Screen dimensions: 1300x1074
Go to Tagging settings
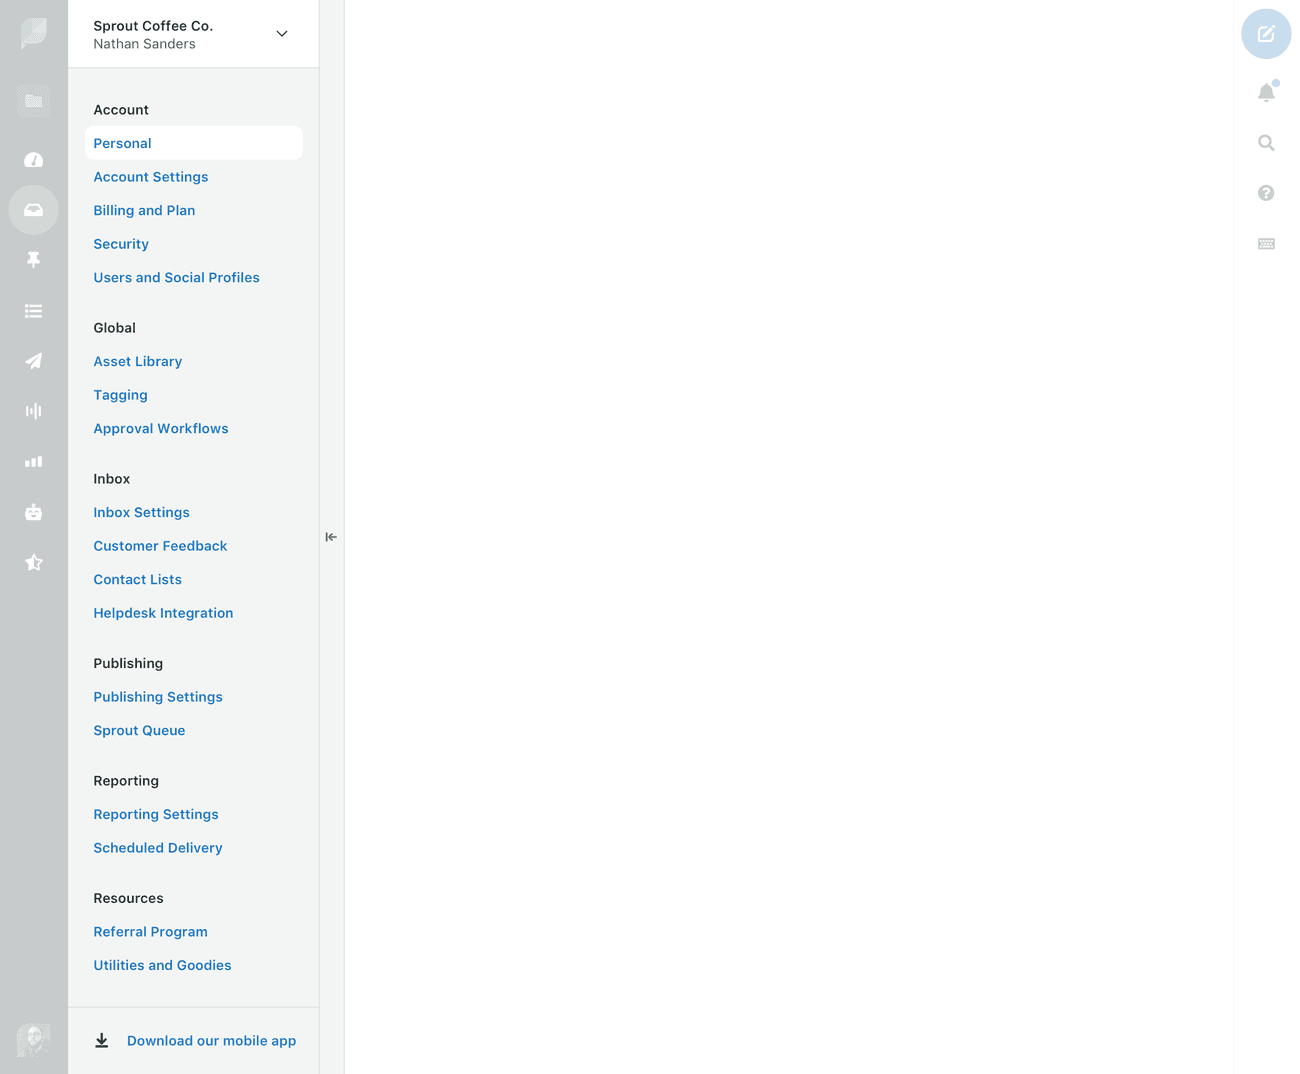120,395
